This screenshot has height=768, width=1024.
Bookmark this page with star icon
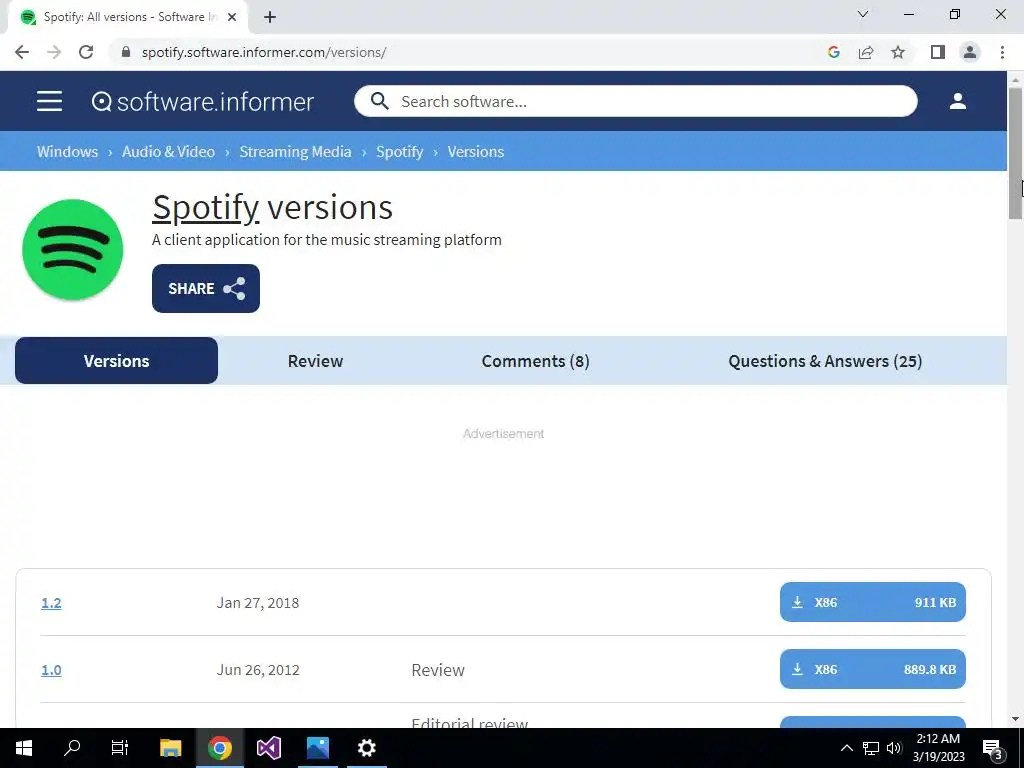click(898, 52)
